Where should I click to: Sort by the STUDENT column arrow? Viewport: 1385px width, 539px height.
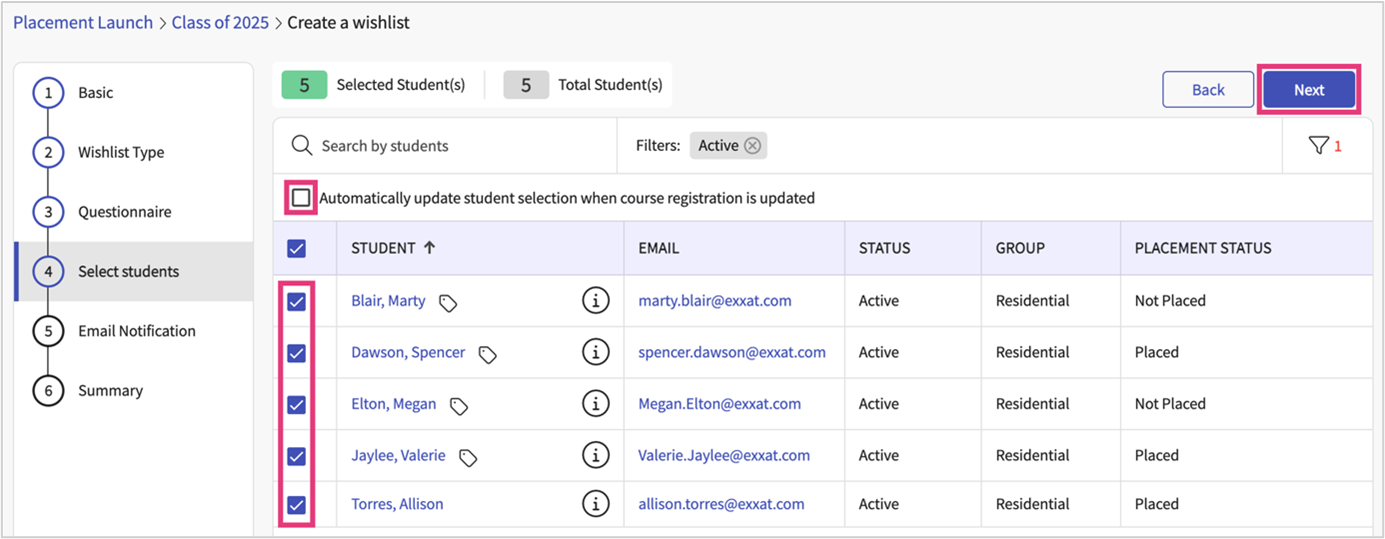click(430, 248)
